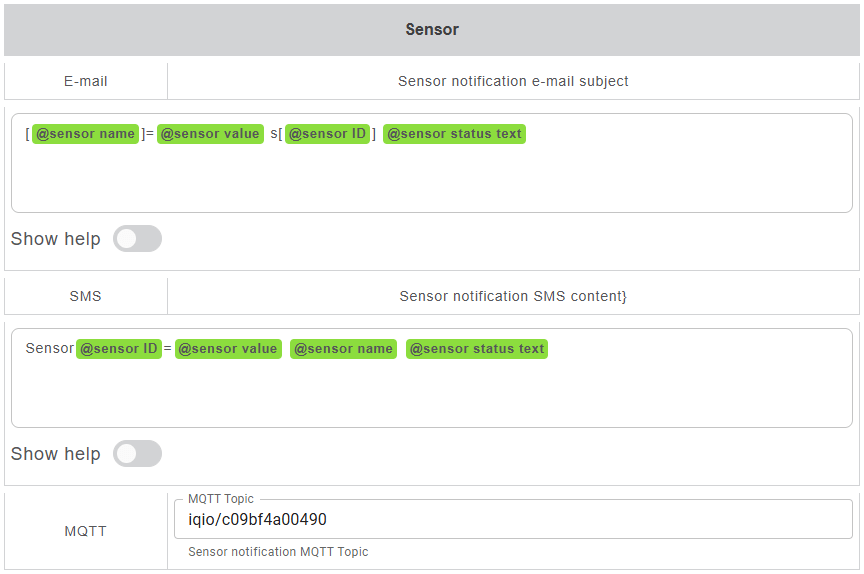Select @sensor status text tag in e-mail subject
The height and width of the screenshot is (574, 864).
454,134
